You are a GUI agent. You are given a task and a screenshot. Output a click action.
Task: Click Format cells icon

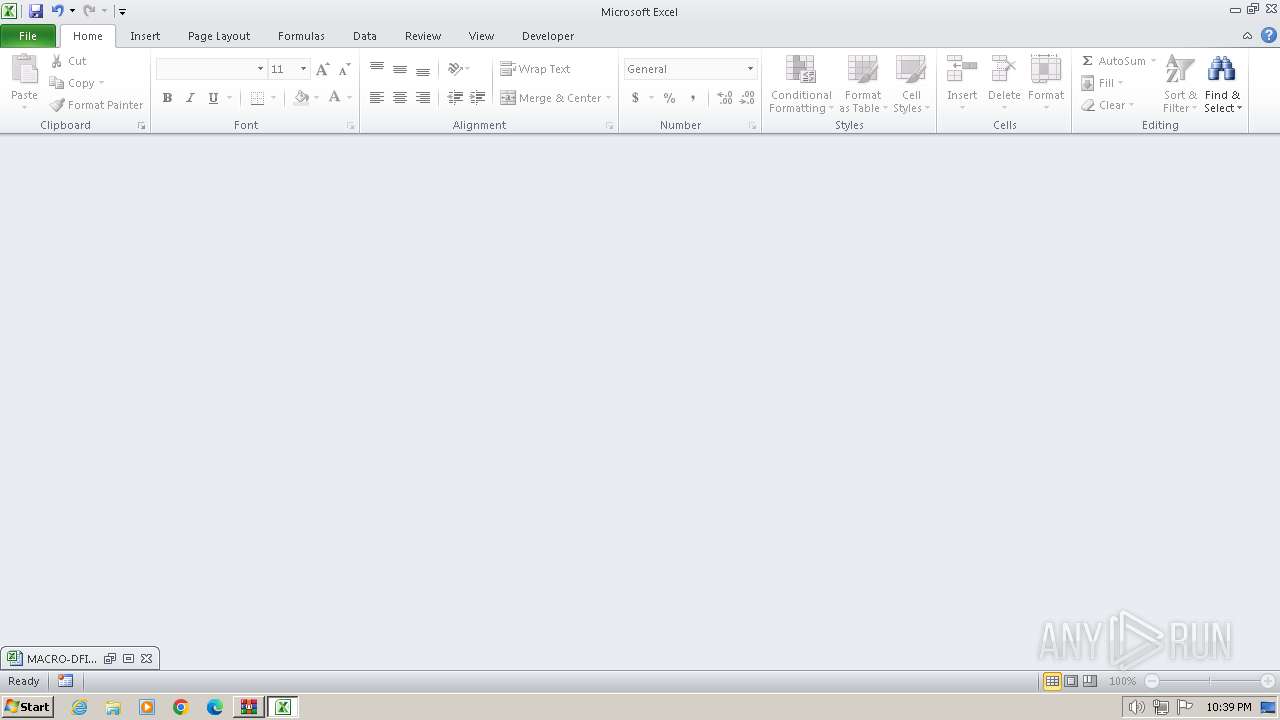point(1046,69)
